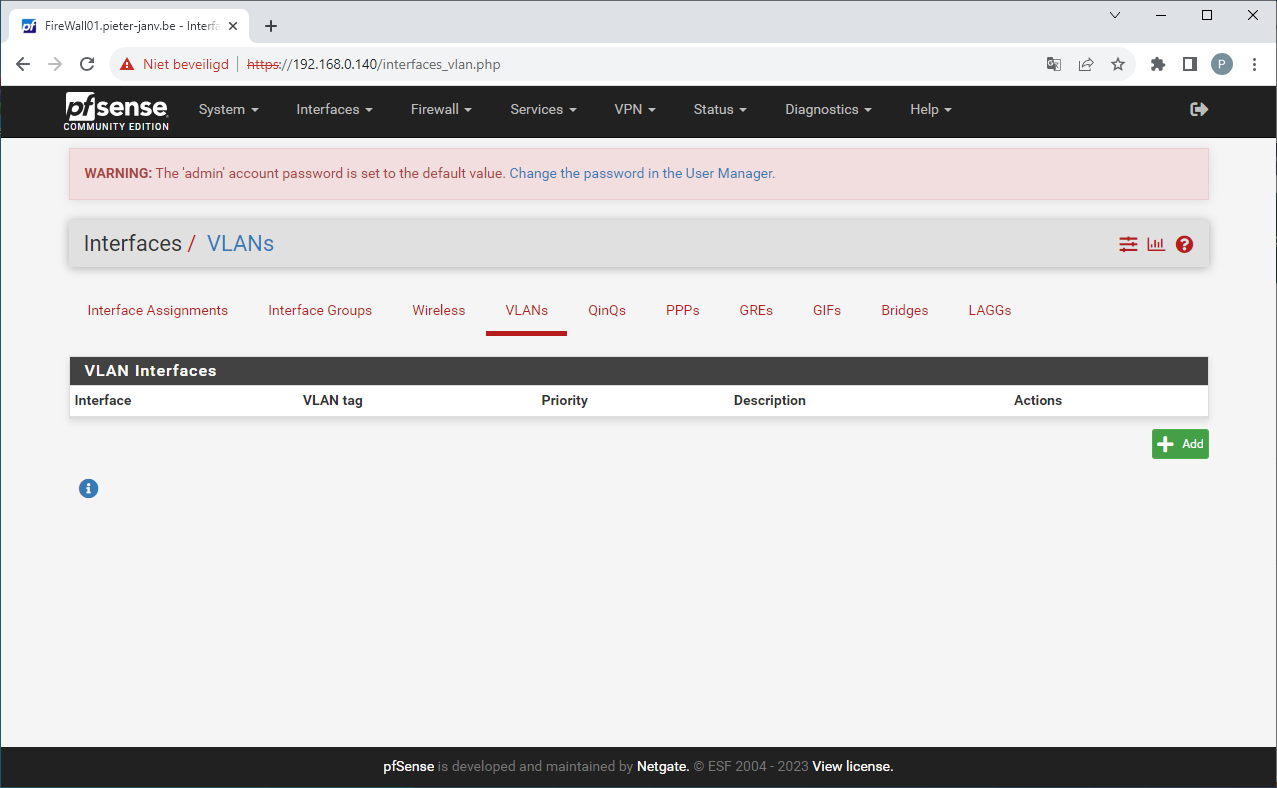
Task: Open the QinQs tab
Action: coord(606,310)
